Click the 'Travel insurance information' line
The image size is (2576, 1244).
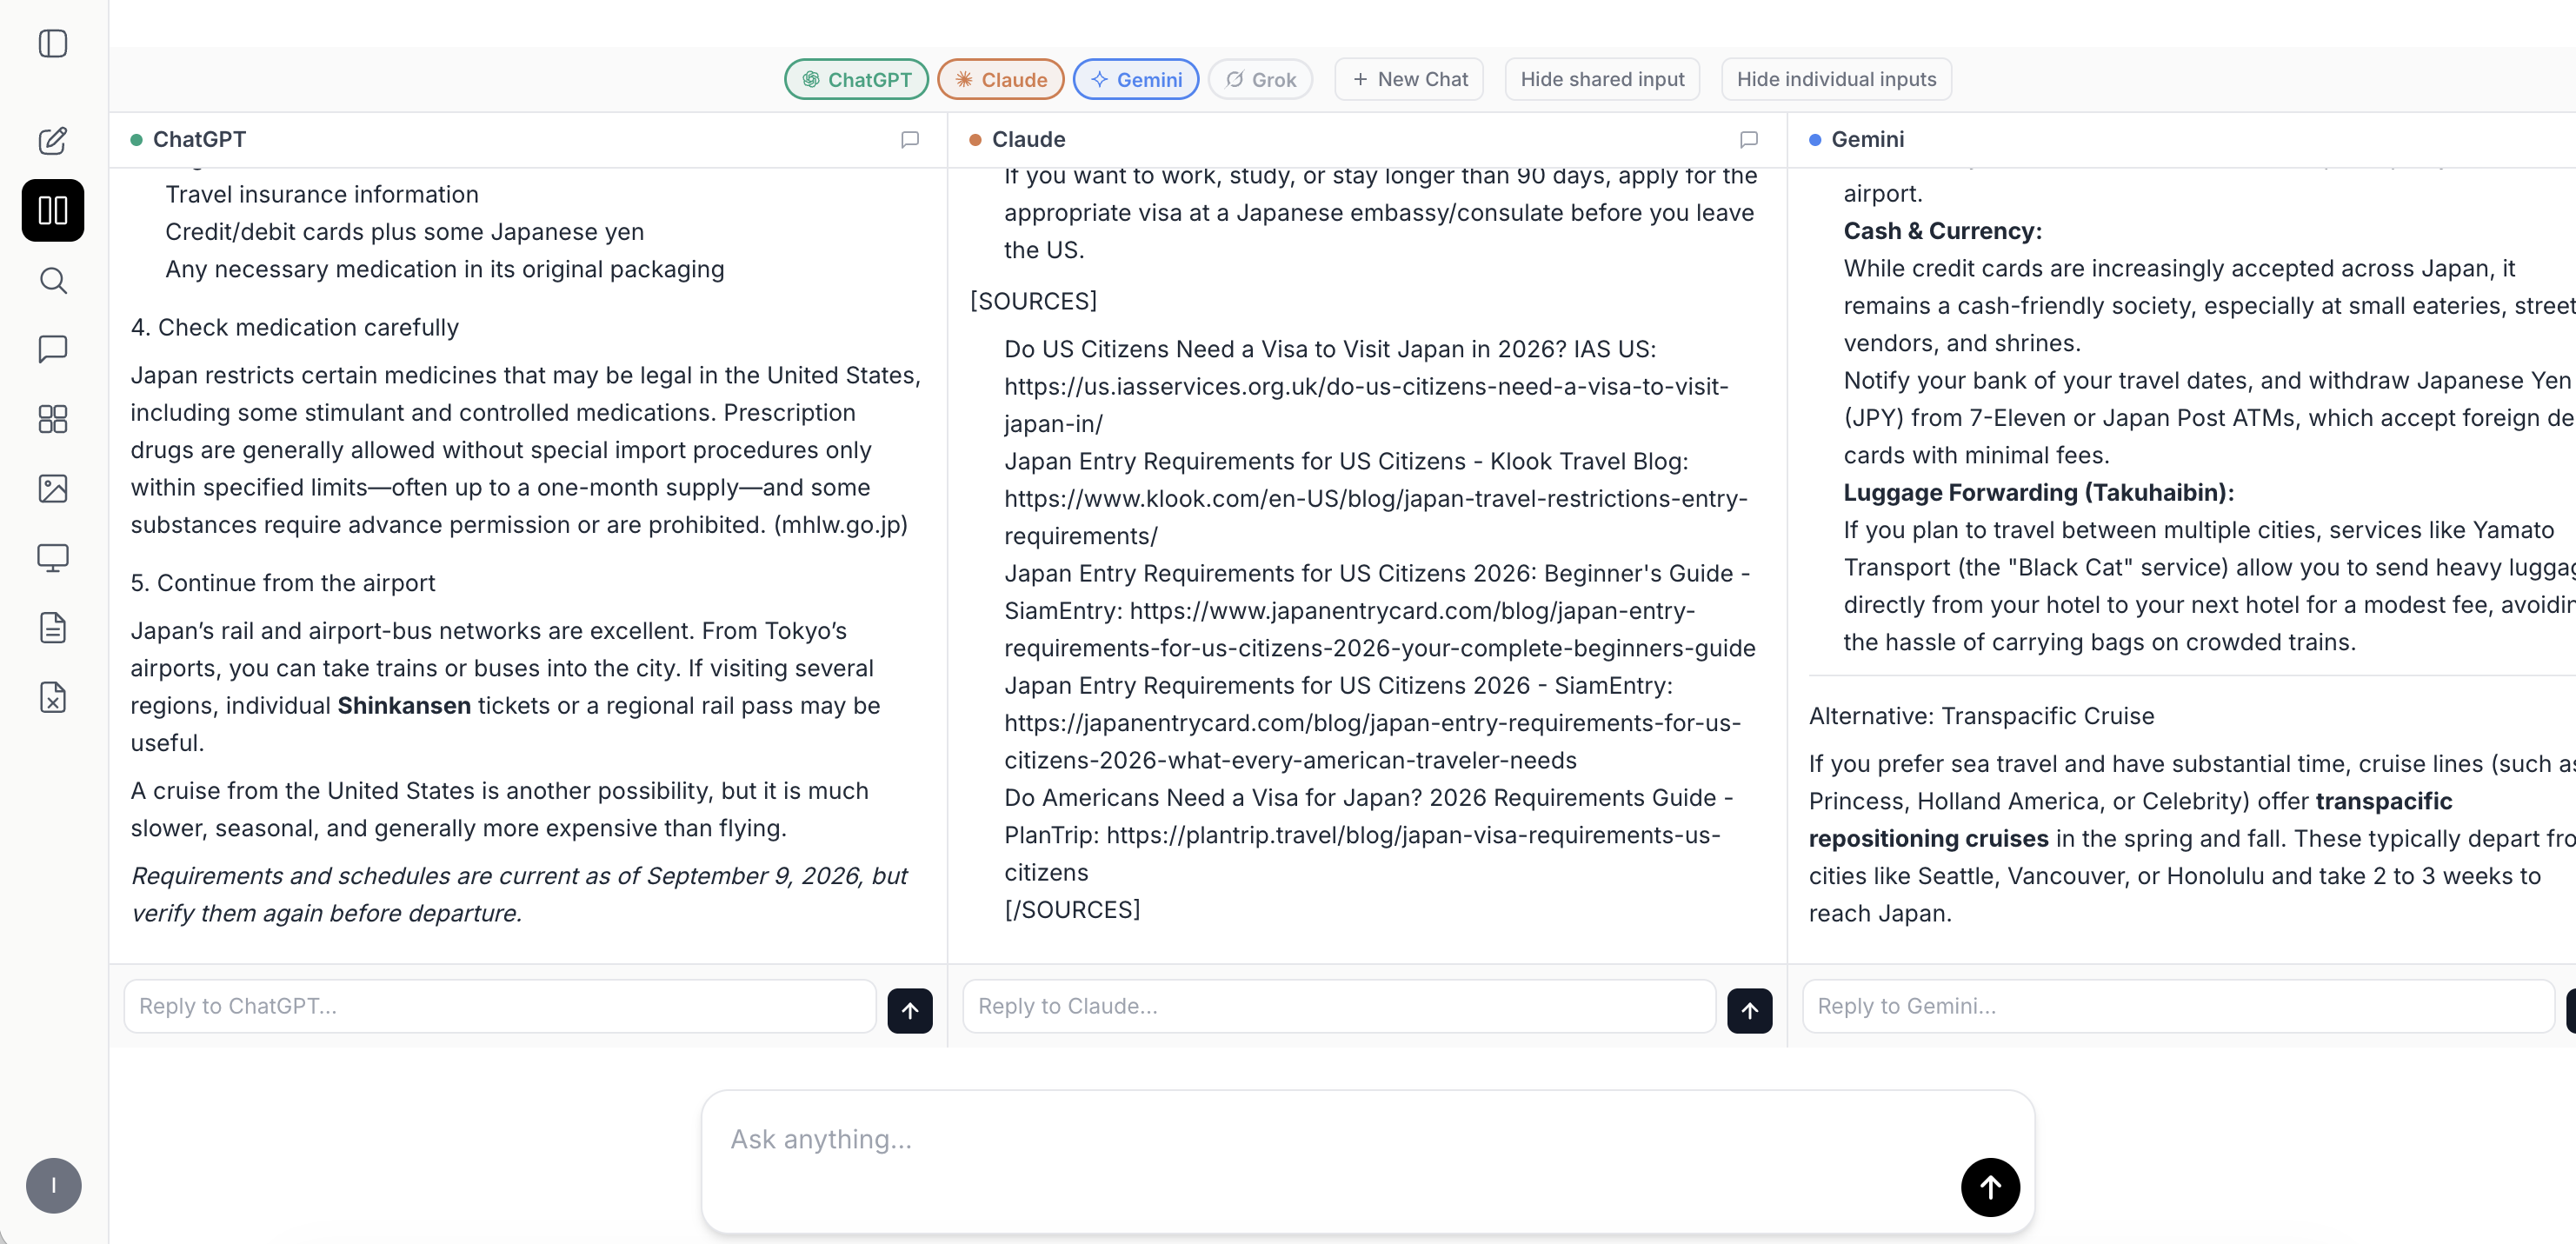[322, 194]
